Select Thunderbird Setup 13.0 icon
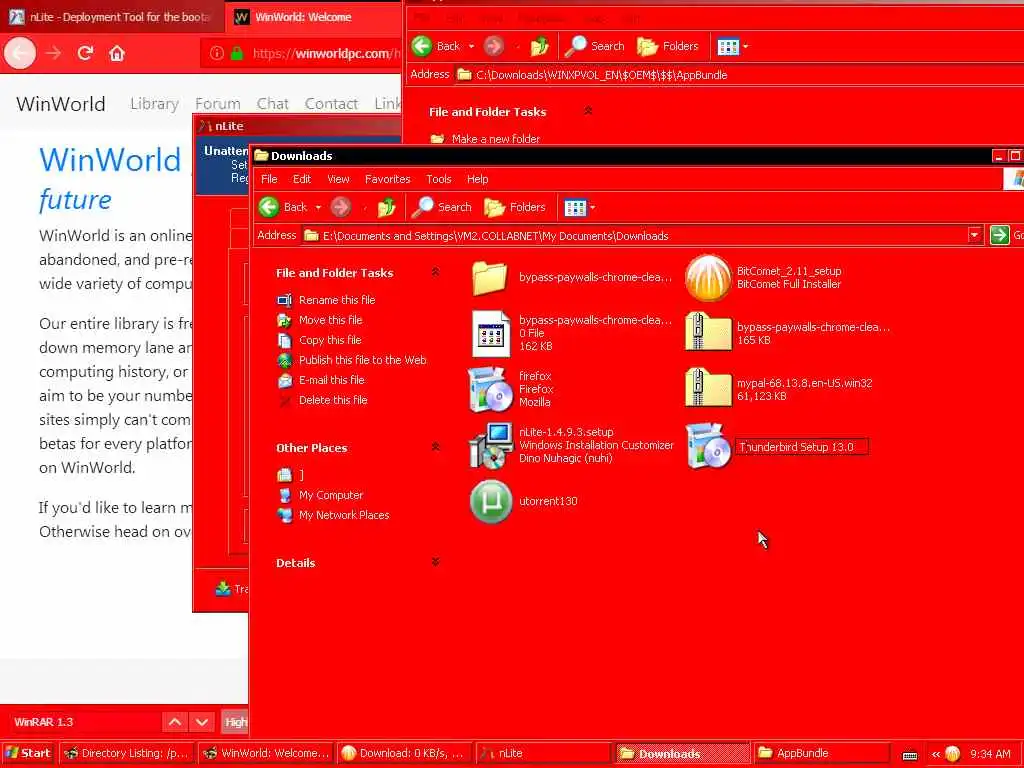 708,445
